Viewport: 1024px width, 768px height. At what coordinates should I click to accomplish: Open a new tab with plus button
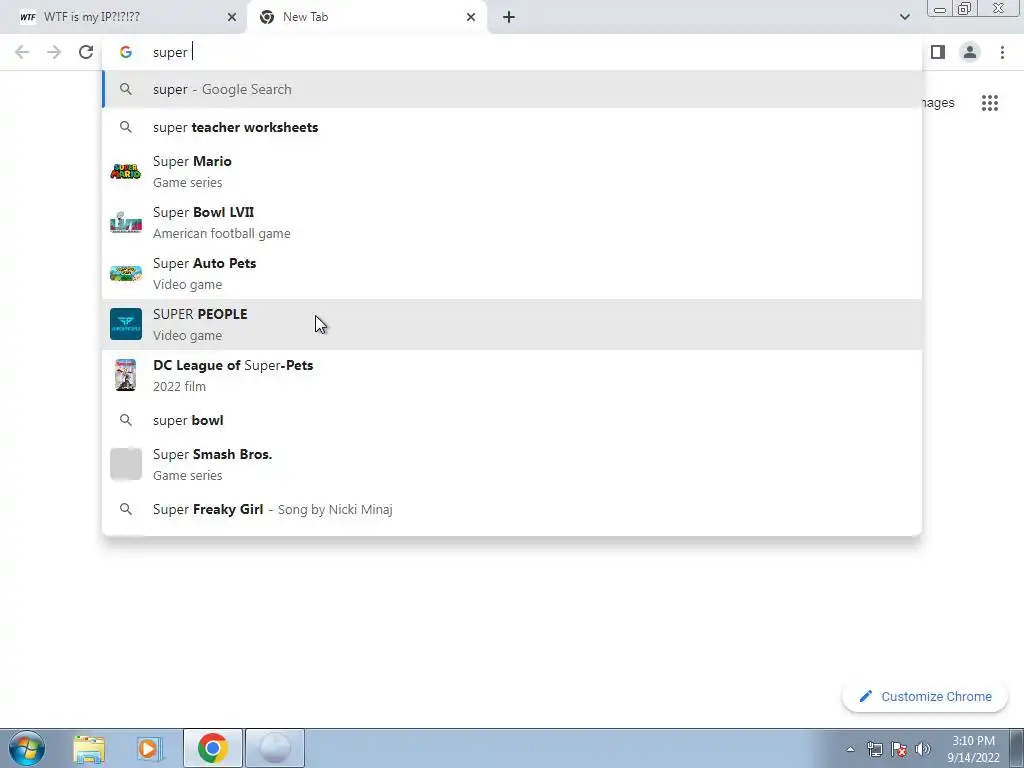[509, 17]
